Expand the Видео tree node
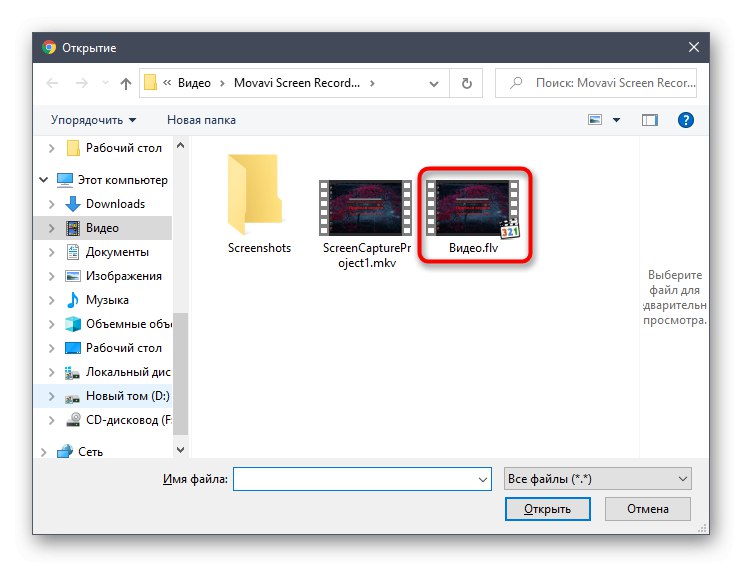This screenshot has width=742, height=567. 52,228
